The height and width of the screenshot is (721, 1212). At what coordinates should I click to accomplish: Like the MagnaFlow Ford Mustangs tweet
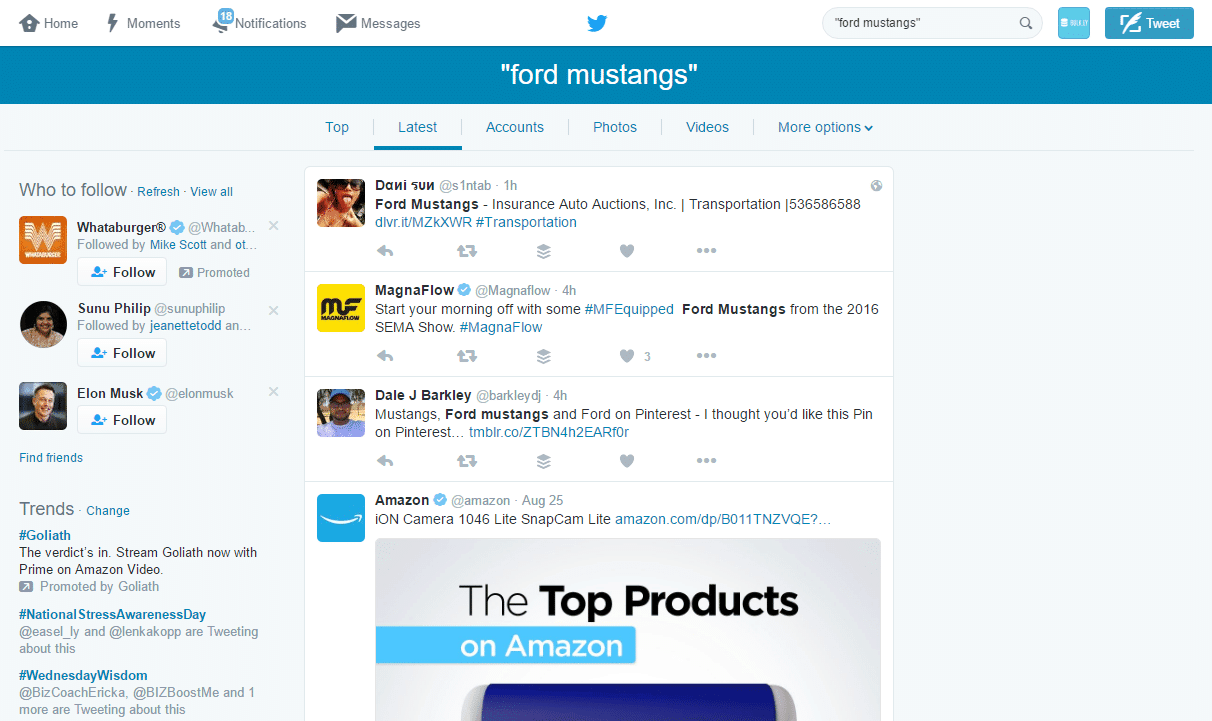click(x=627, y=356)
